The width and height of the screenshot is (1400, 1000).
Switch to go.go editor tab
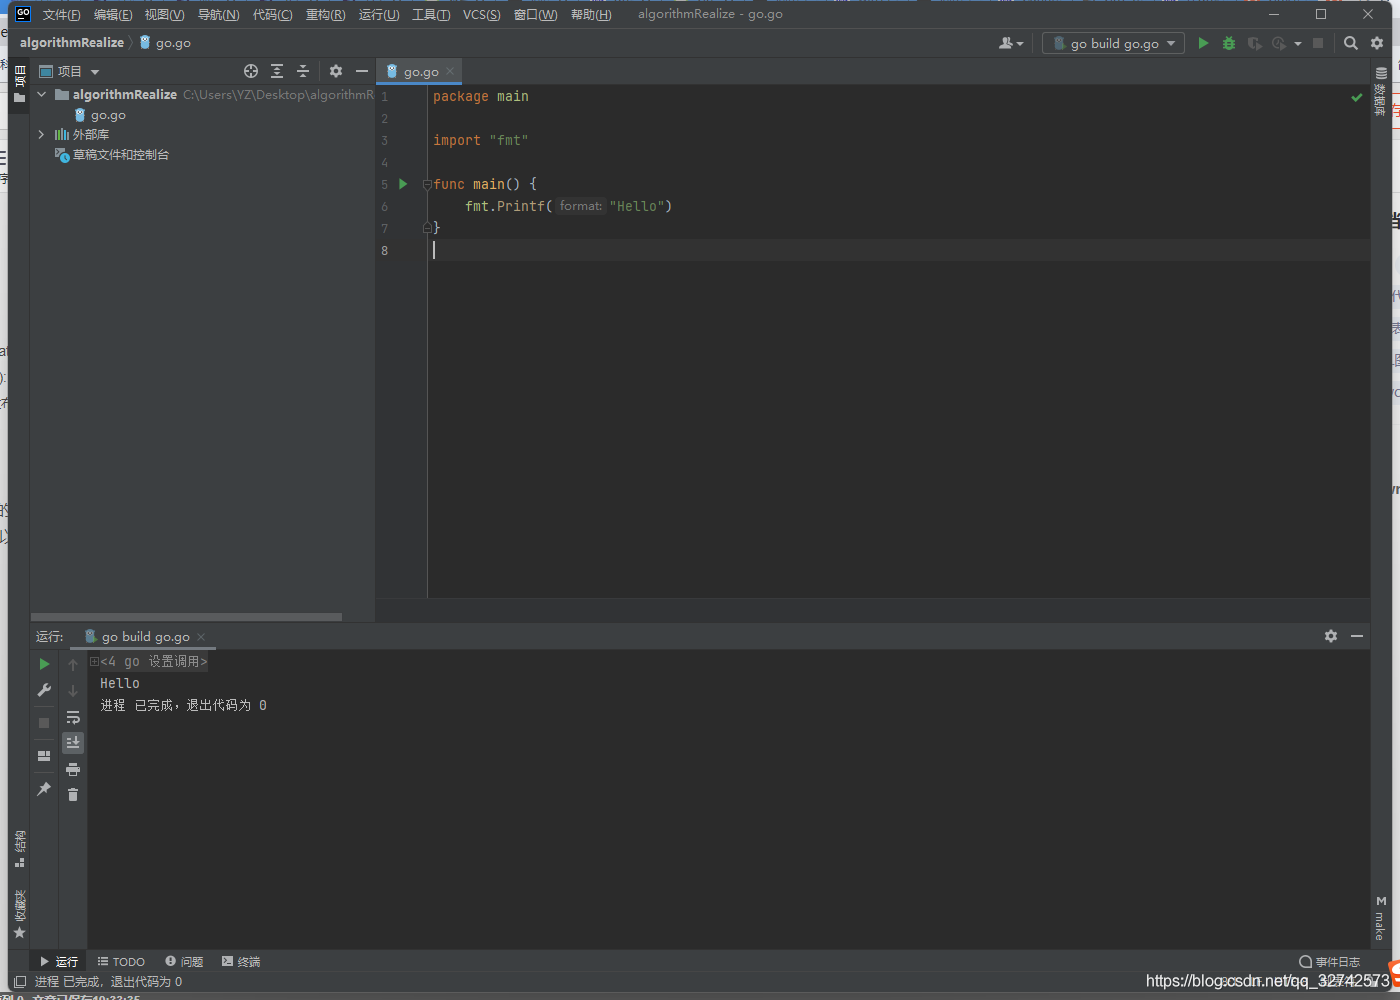(421, 71)
